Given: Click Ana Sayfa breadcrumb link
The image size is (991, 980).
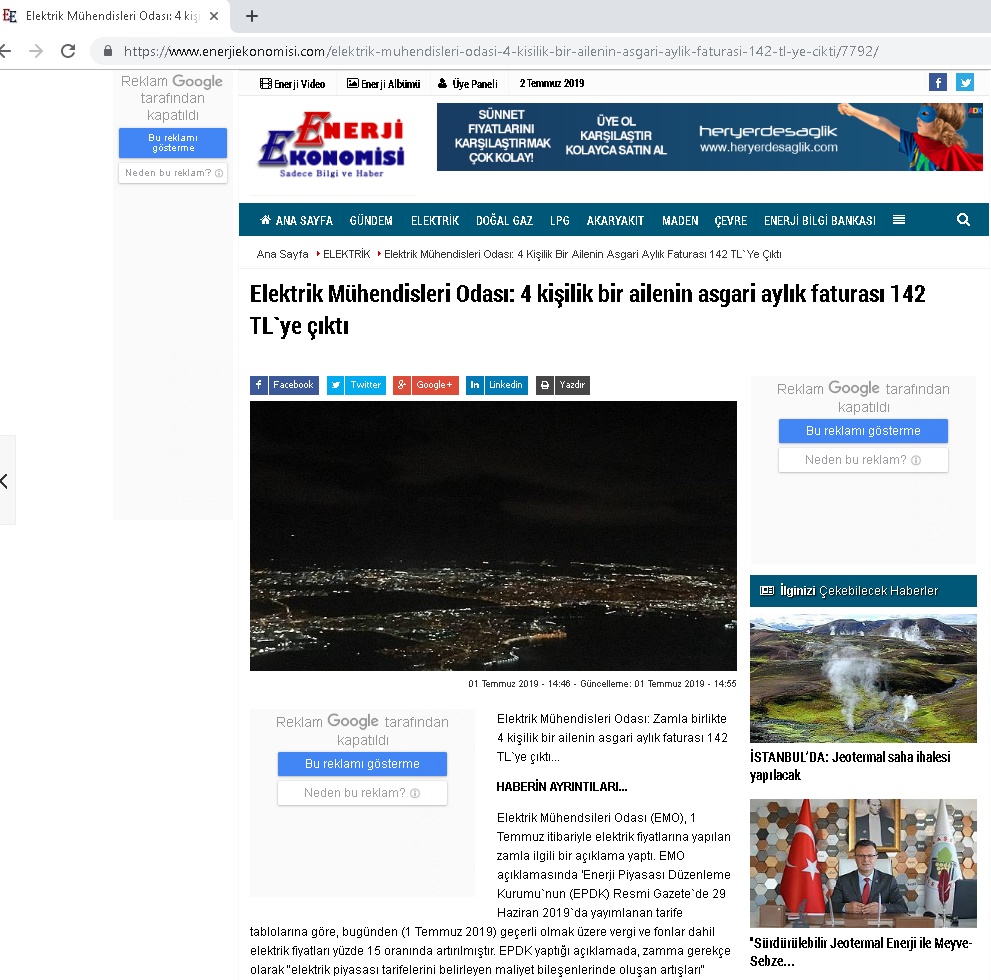Looking at the screenshot, I should [x=283, y=254].
